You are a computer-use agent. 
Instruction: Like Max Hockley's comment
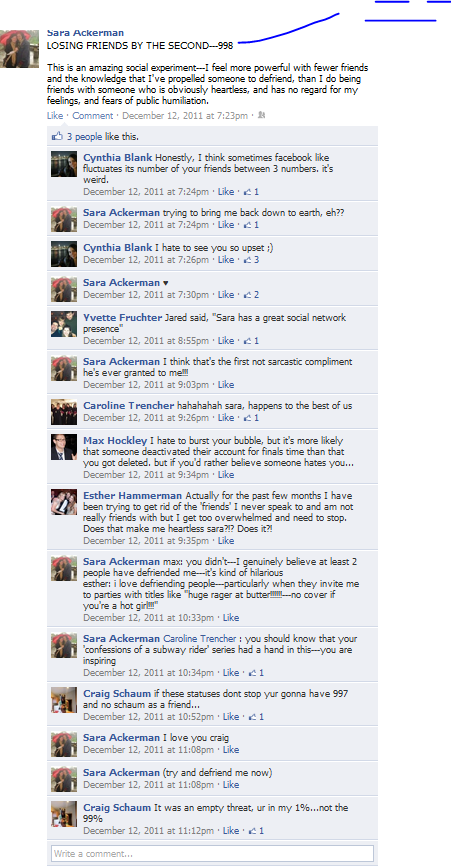pyautogui.click(x=226, y=475)
